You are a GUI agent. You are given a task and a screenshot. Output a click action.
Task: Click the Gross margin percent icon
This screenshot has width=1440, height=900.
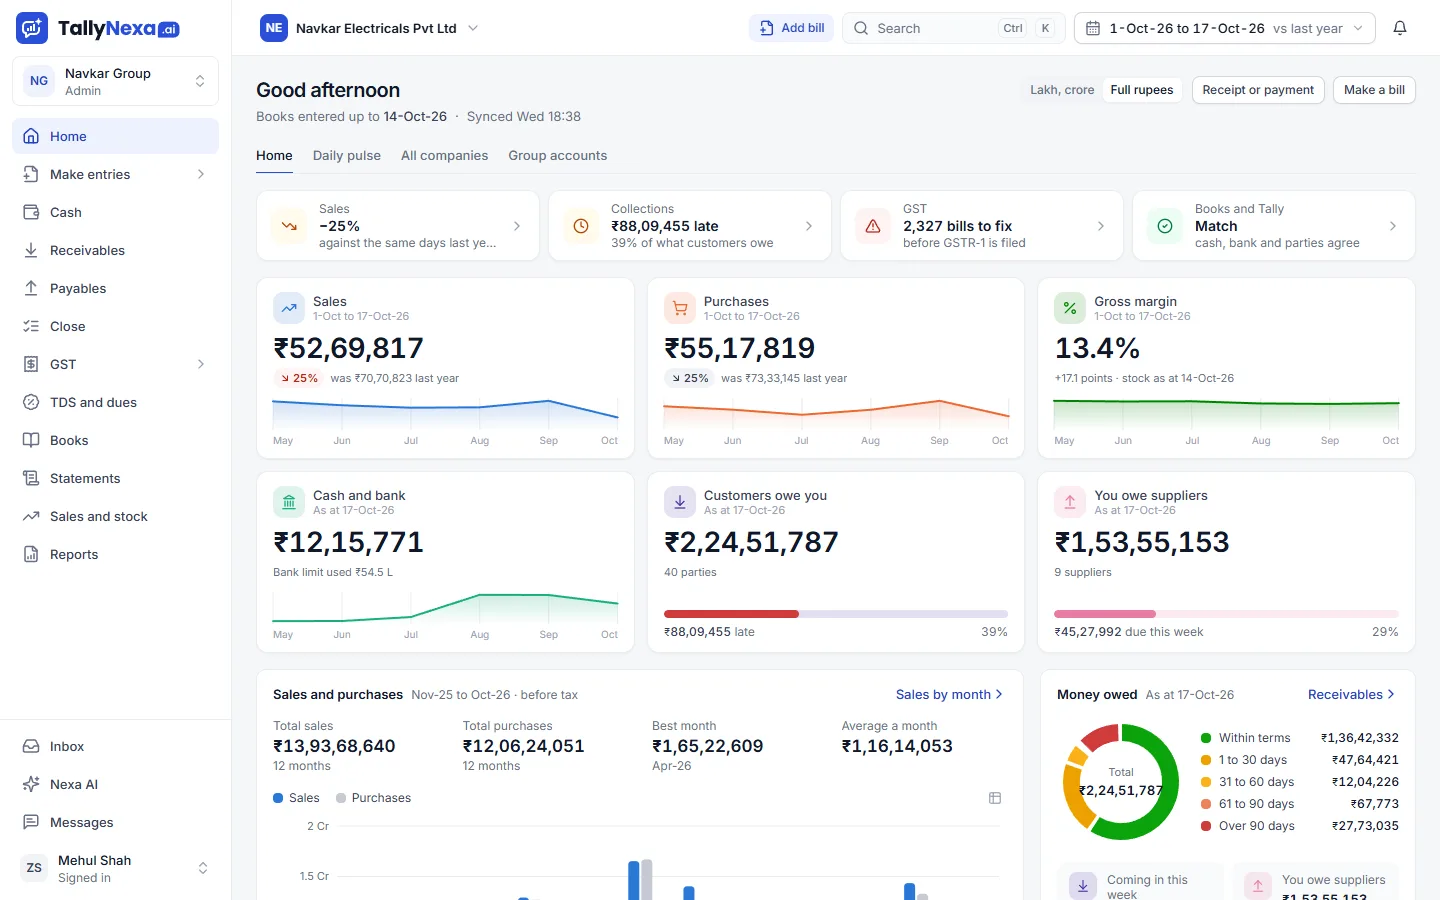tap(1070, 308)
